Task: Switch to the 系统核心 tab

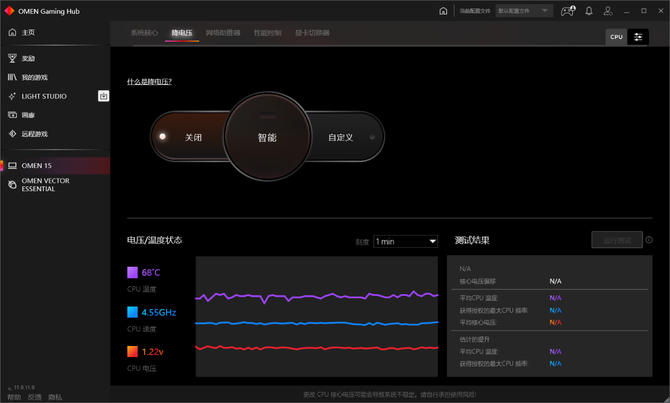Action: 144,33
